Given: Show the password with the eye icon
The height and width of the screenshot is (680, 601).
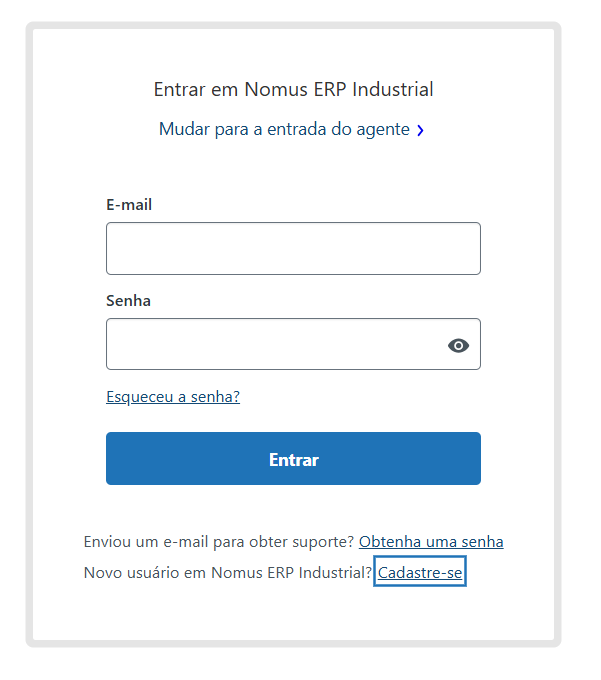Looking at the screenshot, I should point(458,346).
